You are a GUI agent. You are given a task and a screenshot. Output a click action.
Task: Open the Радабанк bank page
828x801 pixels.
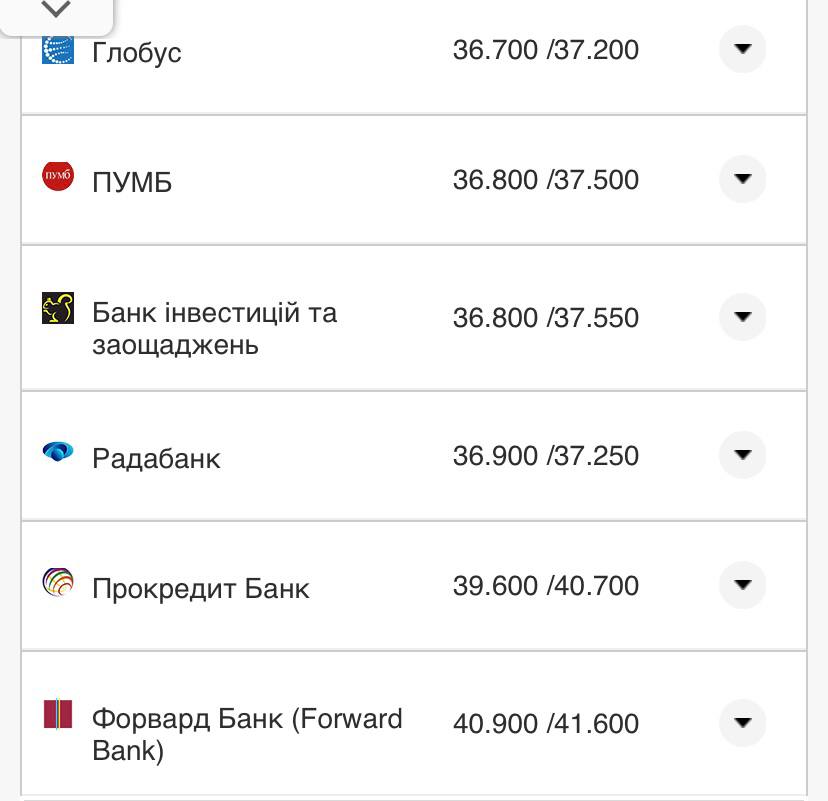(x=158, y=458)
